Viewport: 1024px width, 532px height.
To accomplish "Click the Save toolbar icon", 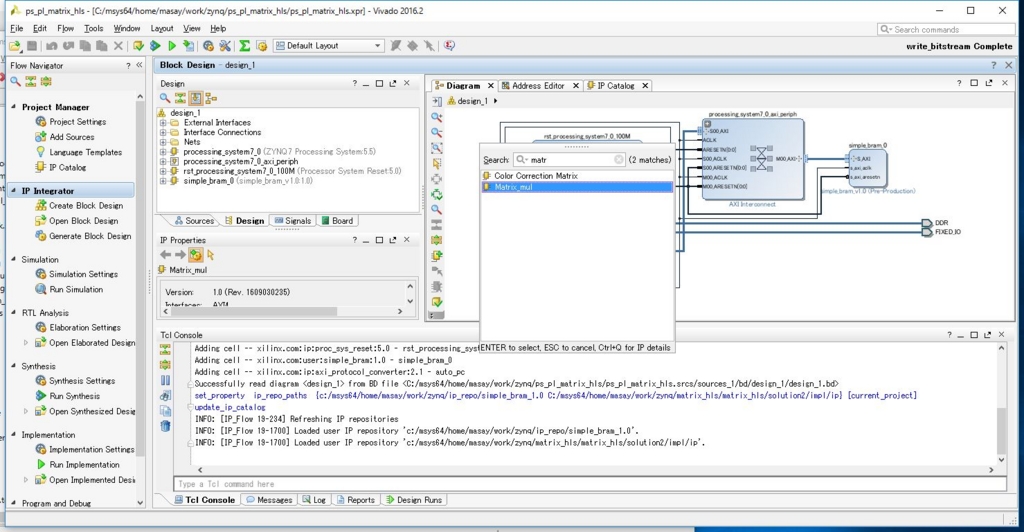I will (x=31, y=46).
